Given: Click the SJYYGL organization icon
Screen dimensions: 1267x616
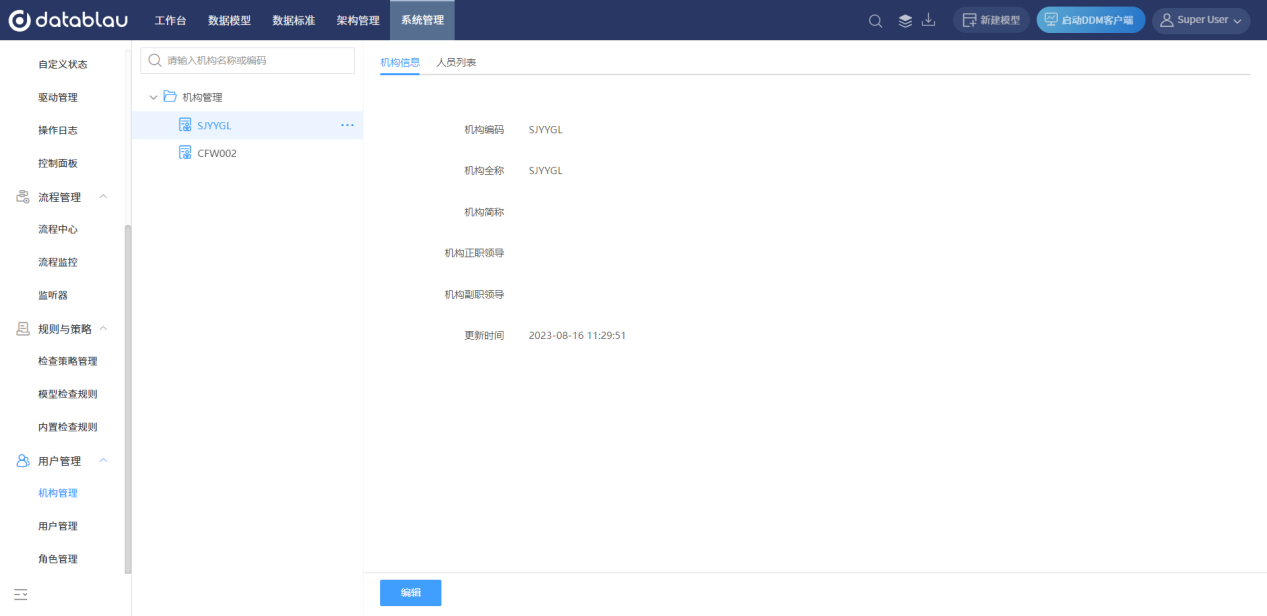Looking at the screenshot, I should [185, 125].
